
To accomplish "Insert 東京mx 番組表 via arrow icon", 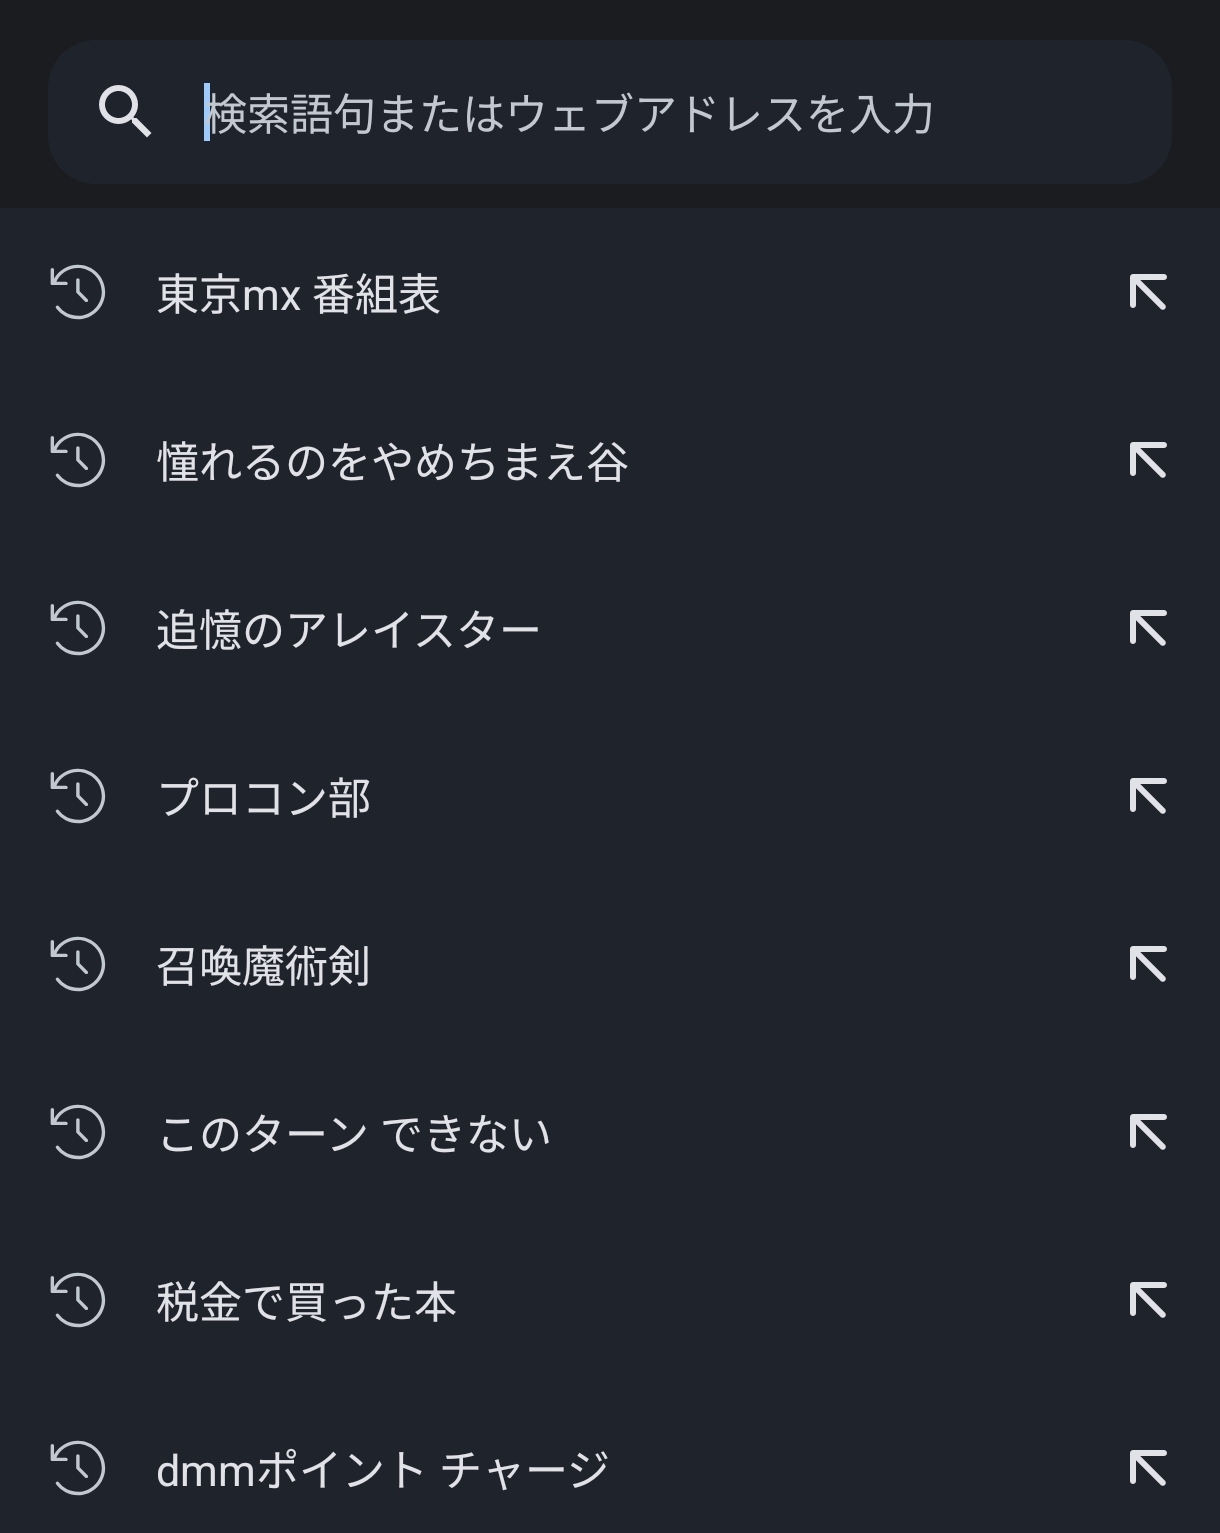I will 1147,293.
